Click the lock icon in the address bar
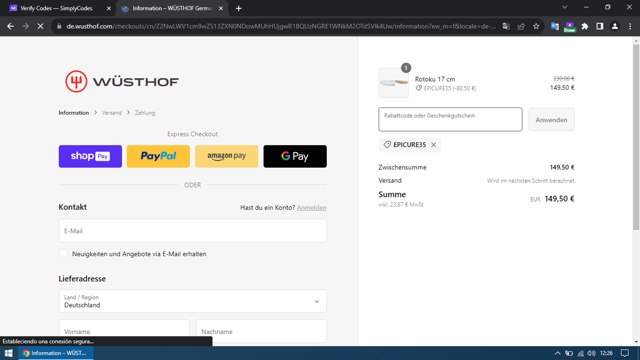Viewport: 640px width, 360px height. click(x=59, y=26)
